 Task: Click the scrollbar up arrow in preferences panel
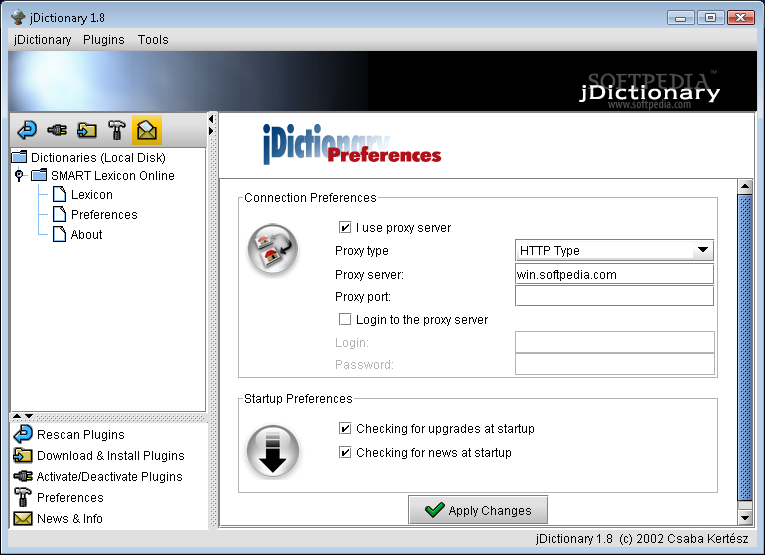coord(745,186)
